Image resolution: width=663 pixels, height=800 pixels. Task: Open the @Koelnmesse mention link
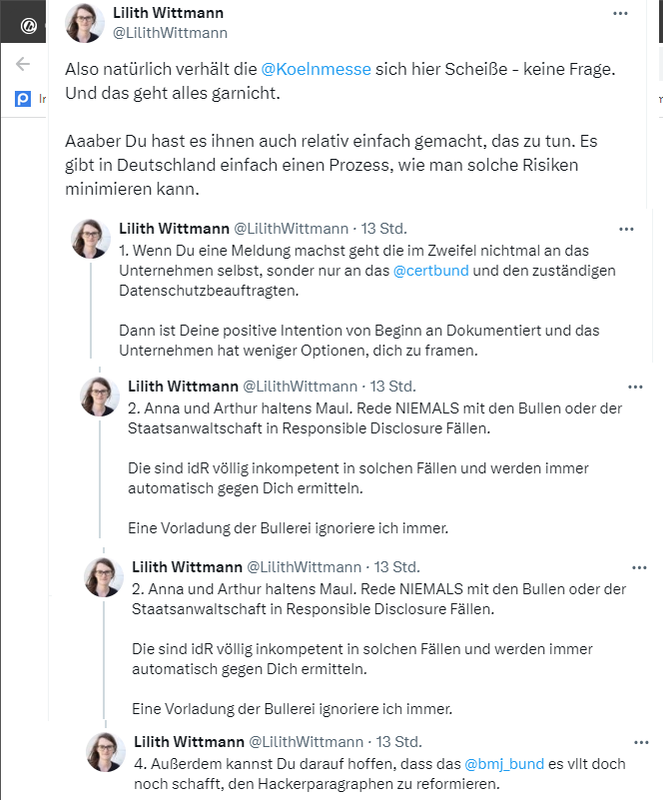pyautogui.click(x=316, y=70)
